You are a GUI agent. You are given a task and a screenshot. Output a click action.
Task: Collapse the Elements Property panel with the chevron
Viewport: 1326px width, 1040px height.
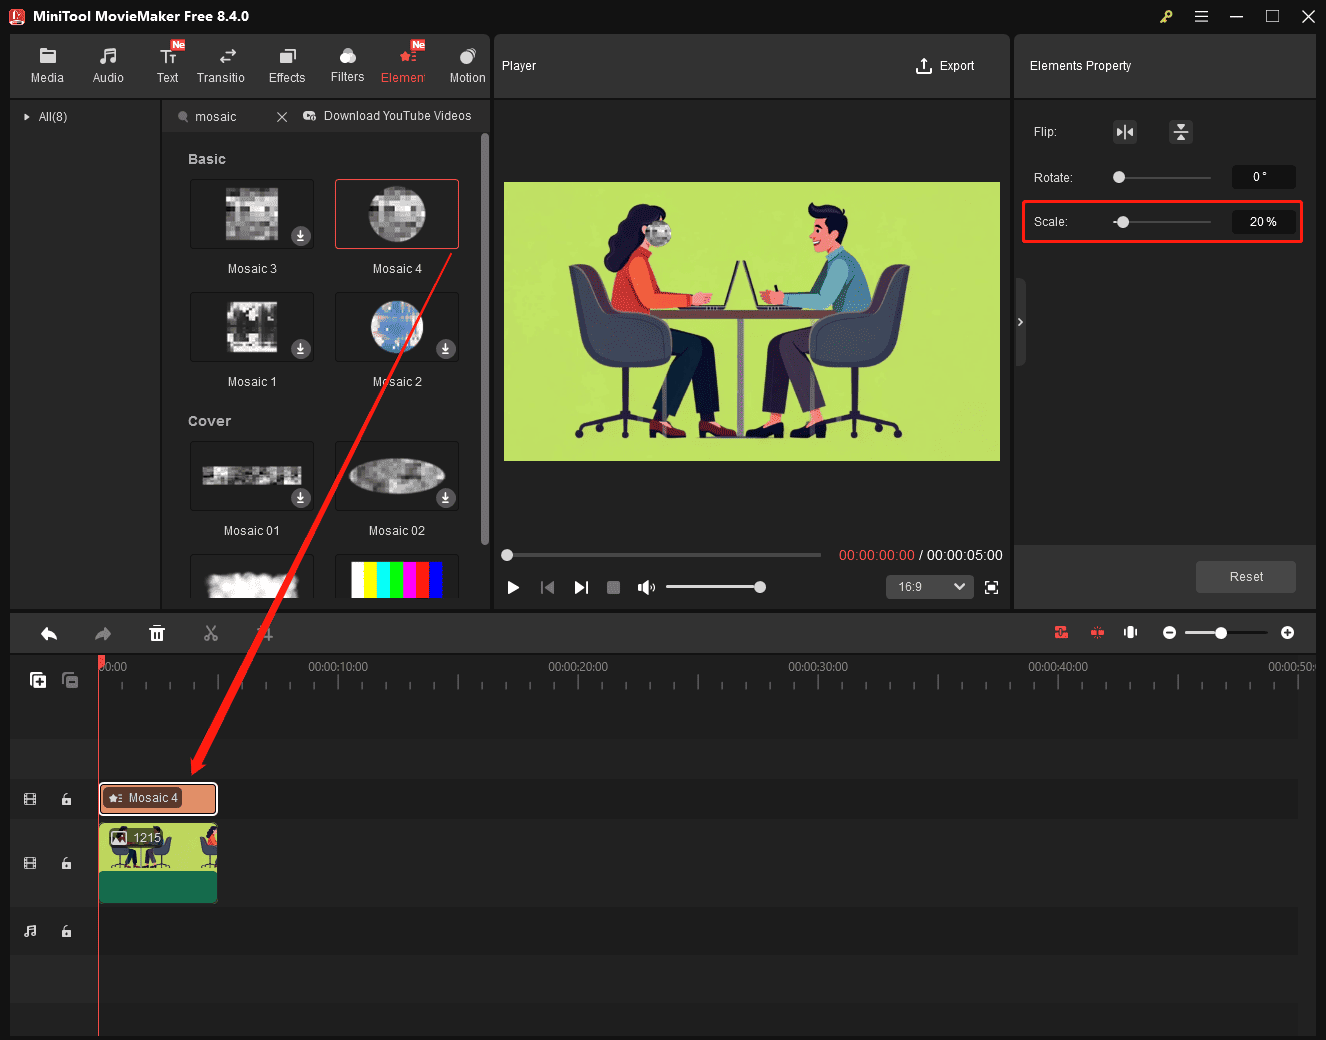coord(1020,321)
